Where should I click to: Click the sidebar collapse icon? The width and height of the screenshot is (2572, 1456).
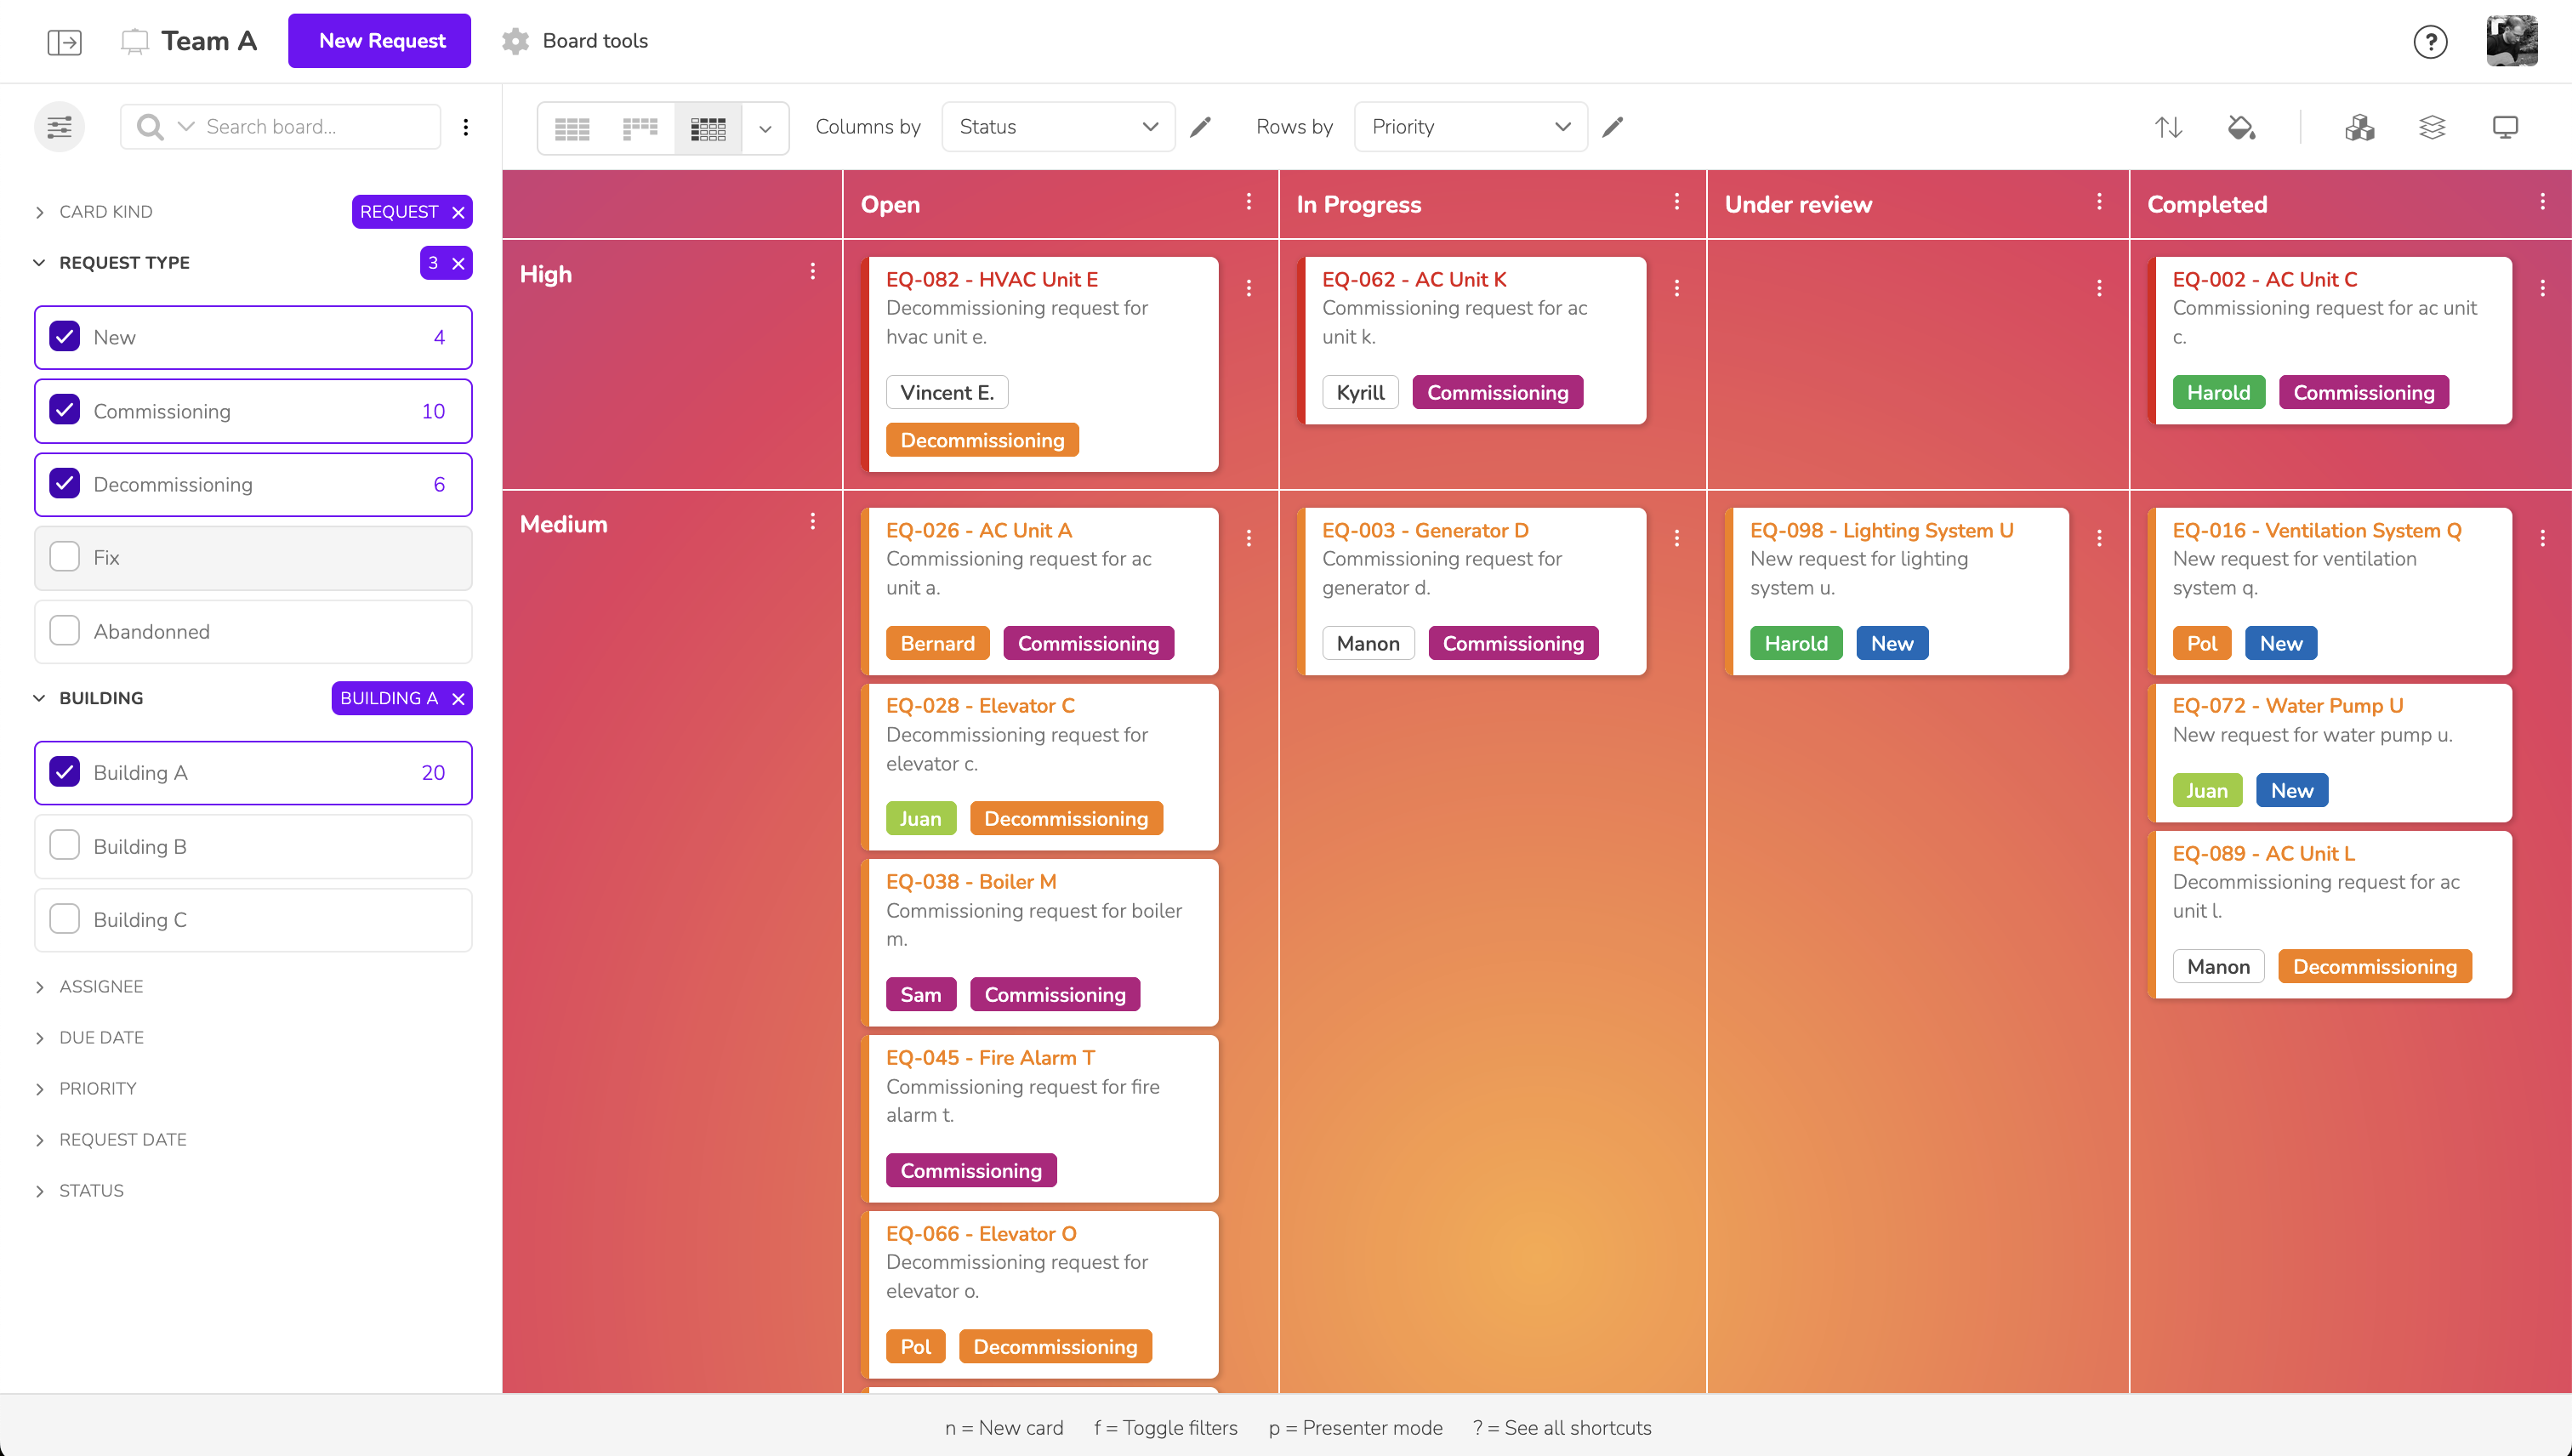64,41
